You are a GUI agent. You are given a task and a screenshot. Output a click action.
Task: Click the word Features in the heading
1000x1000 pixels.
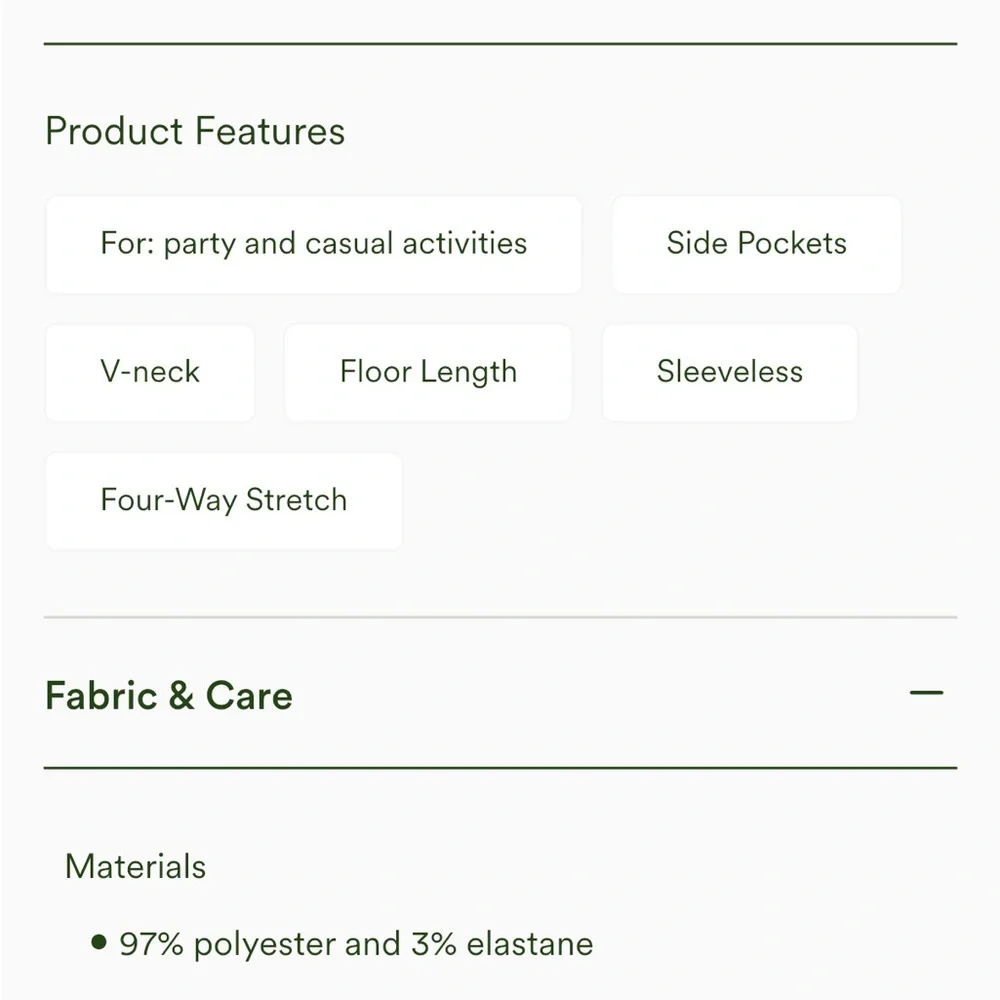point(270,131)
